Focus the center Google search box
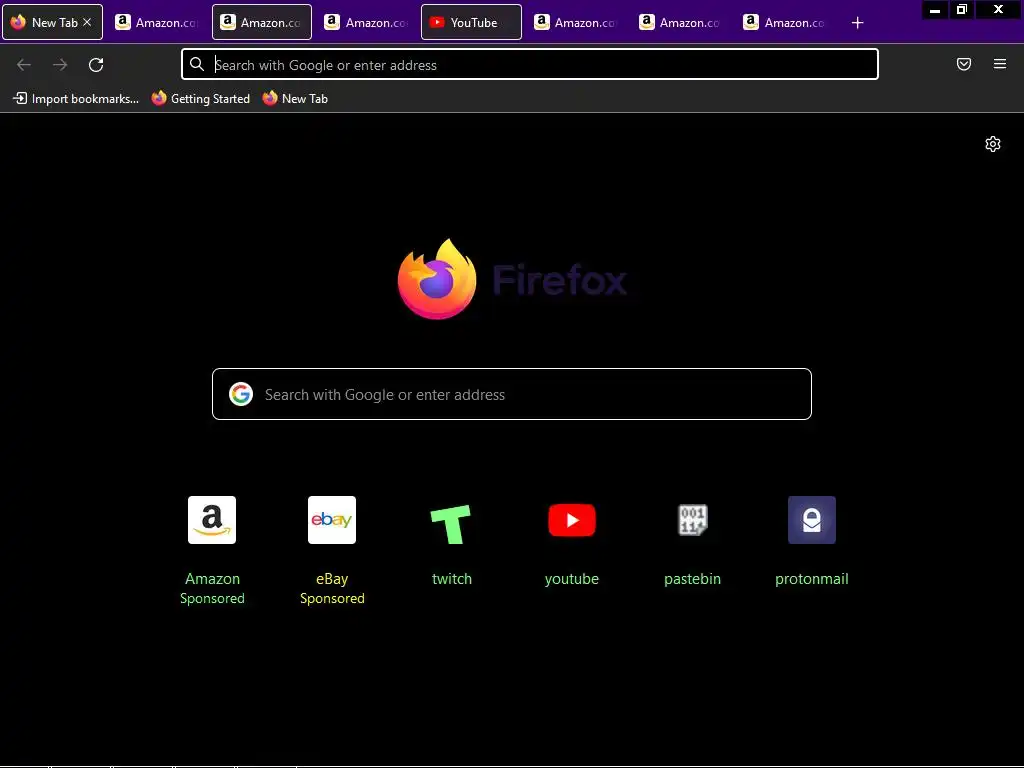 pos(512,394)
